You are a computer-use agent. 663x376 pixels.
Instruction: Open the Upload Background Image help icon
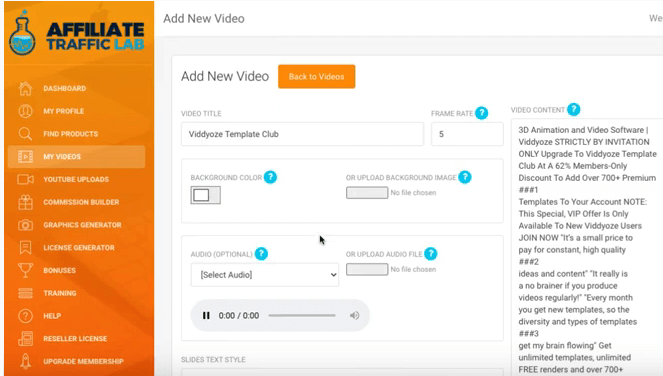click(x=465, y=177)
